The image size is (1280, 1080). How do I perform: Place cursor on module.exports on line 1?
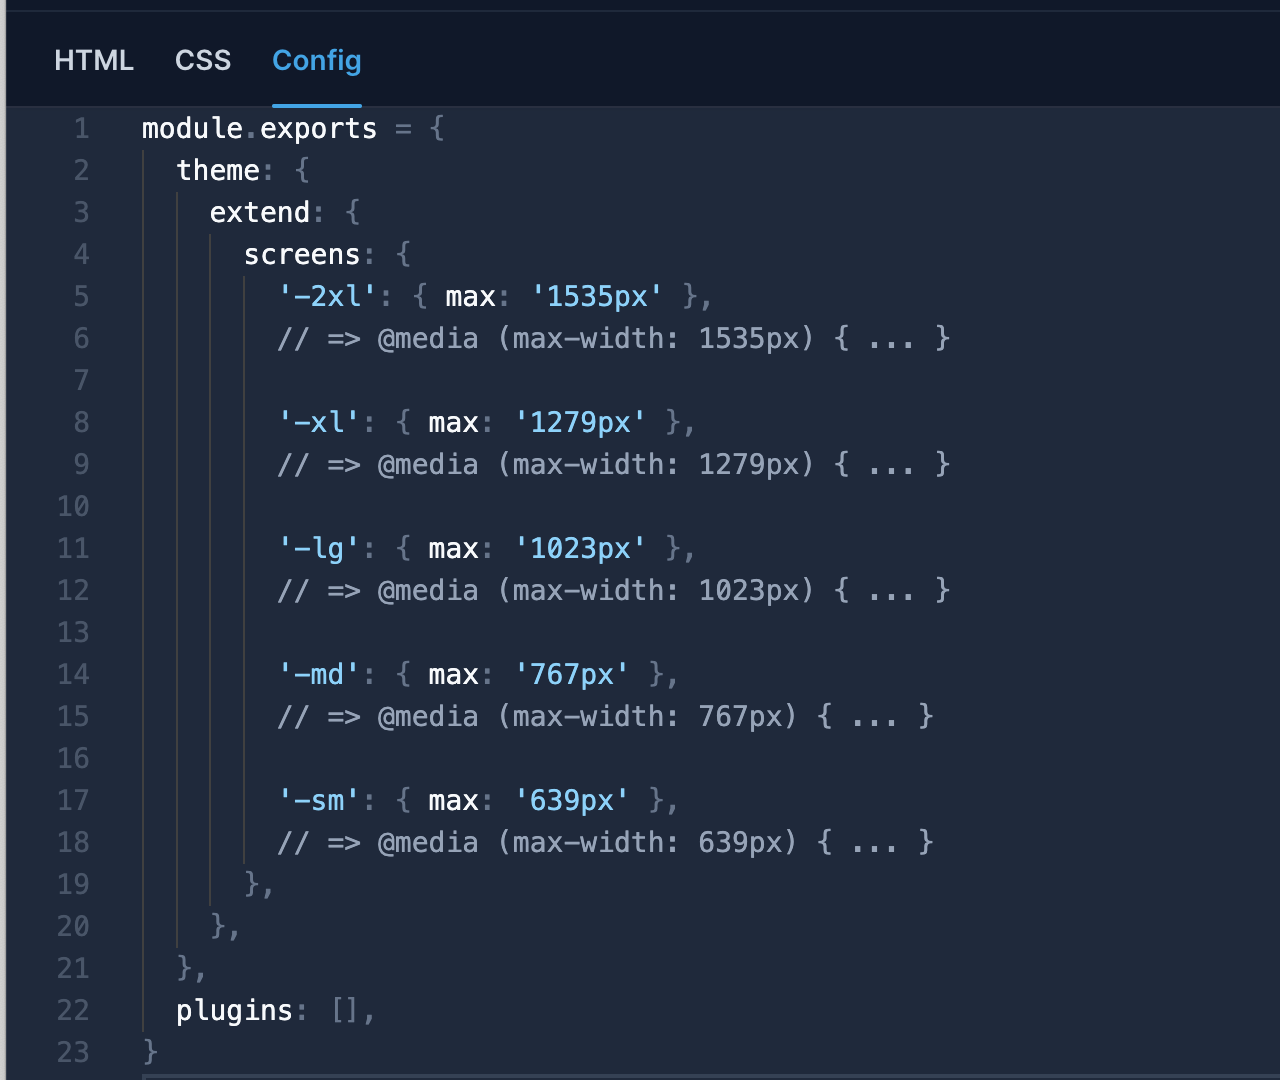click(258, 128)
